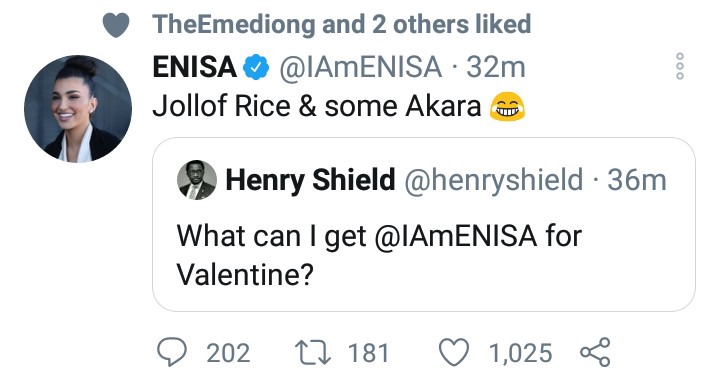Open 'TheEmediong and 2 others liked' label
The height and width of the screenshot is (374, 720).
[x=342, y=24]
